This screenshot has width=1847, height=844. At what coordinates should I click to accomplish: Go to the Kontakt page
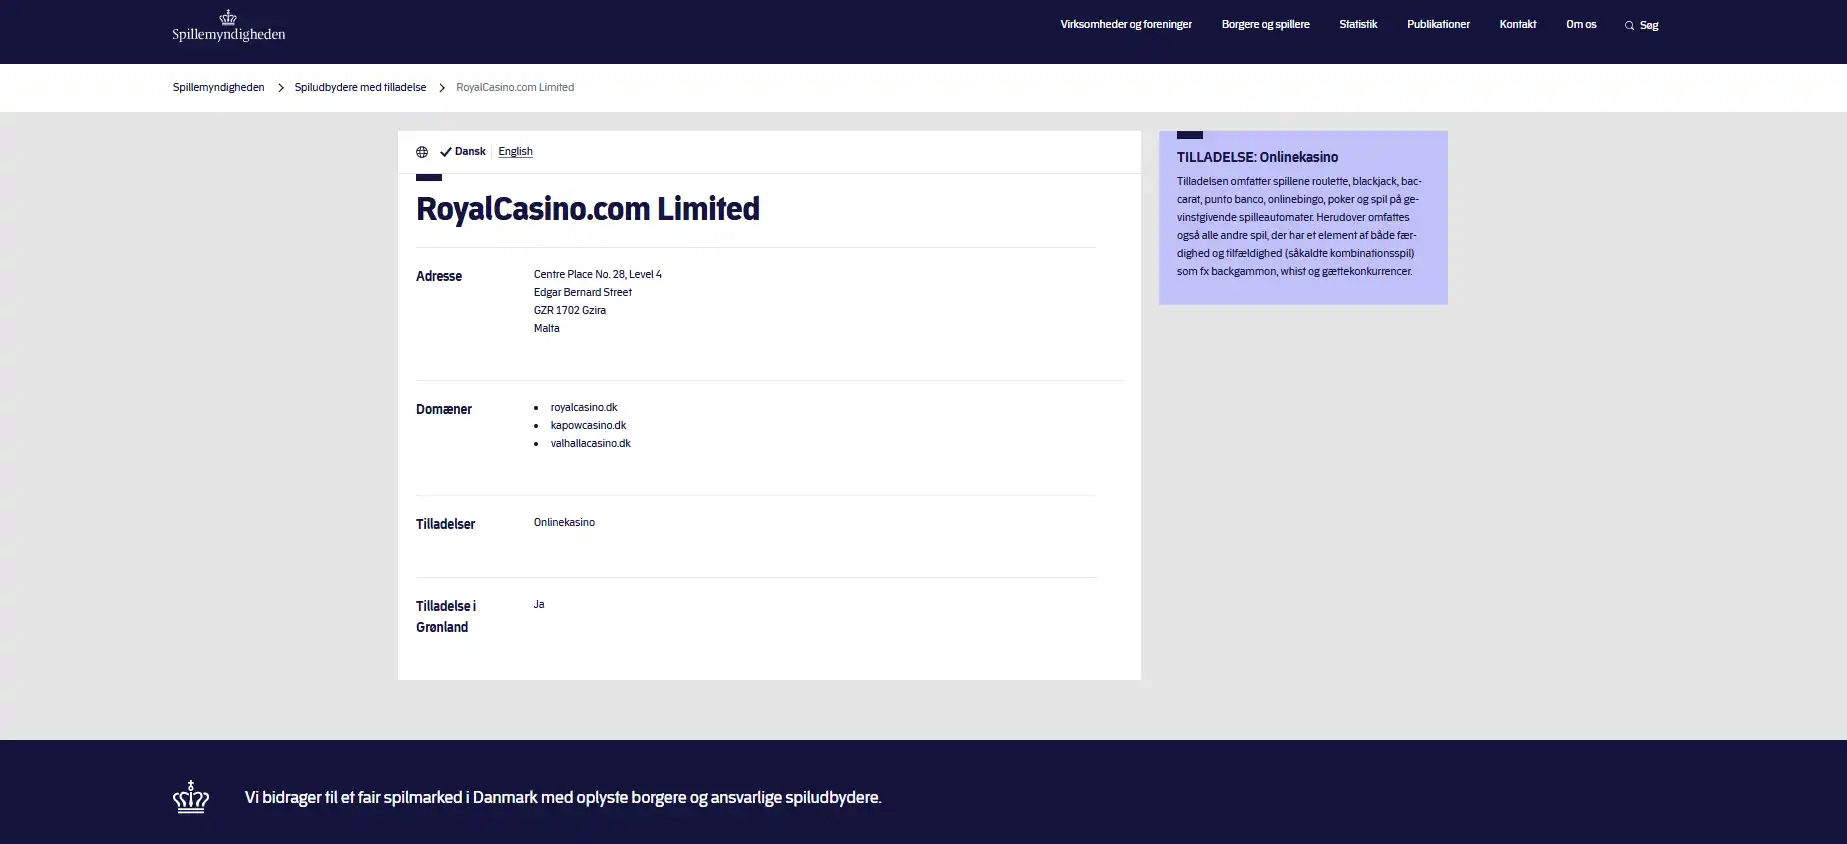point(1517,24)
